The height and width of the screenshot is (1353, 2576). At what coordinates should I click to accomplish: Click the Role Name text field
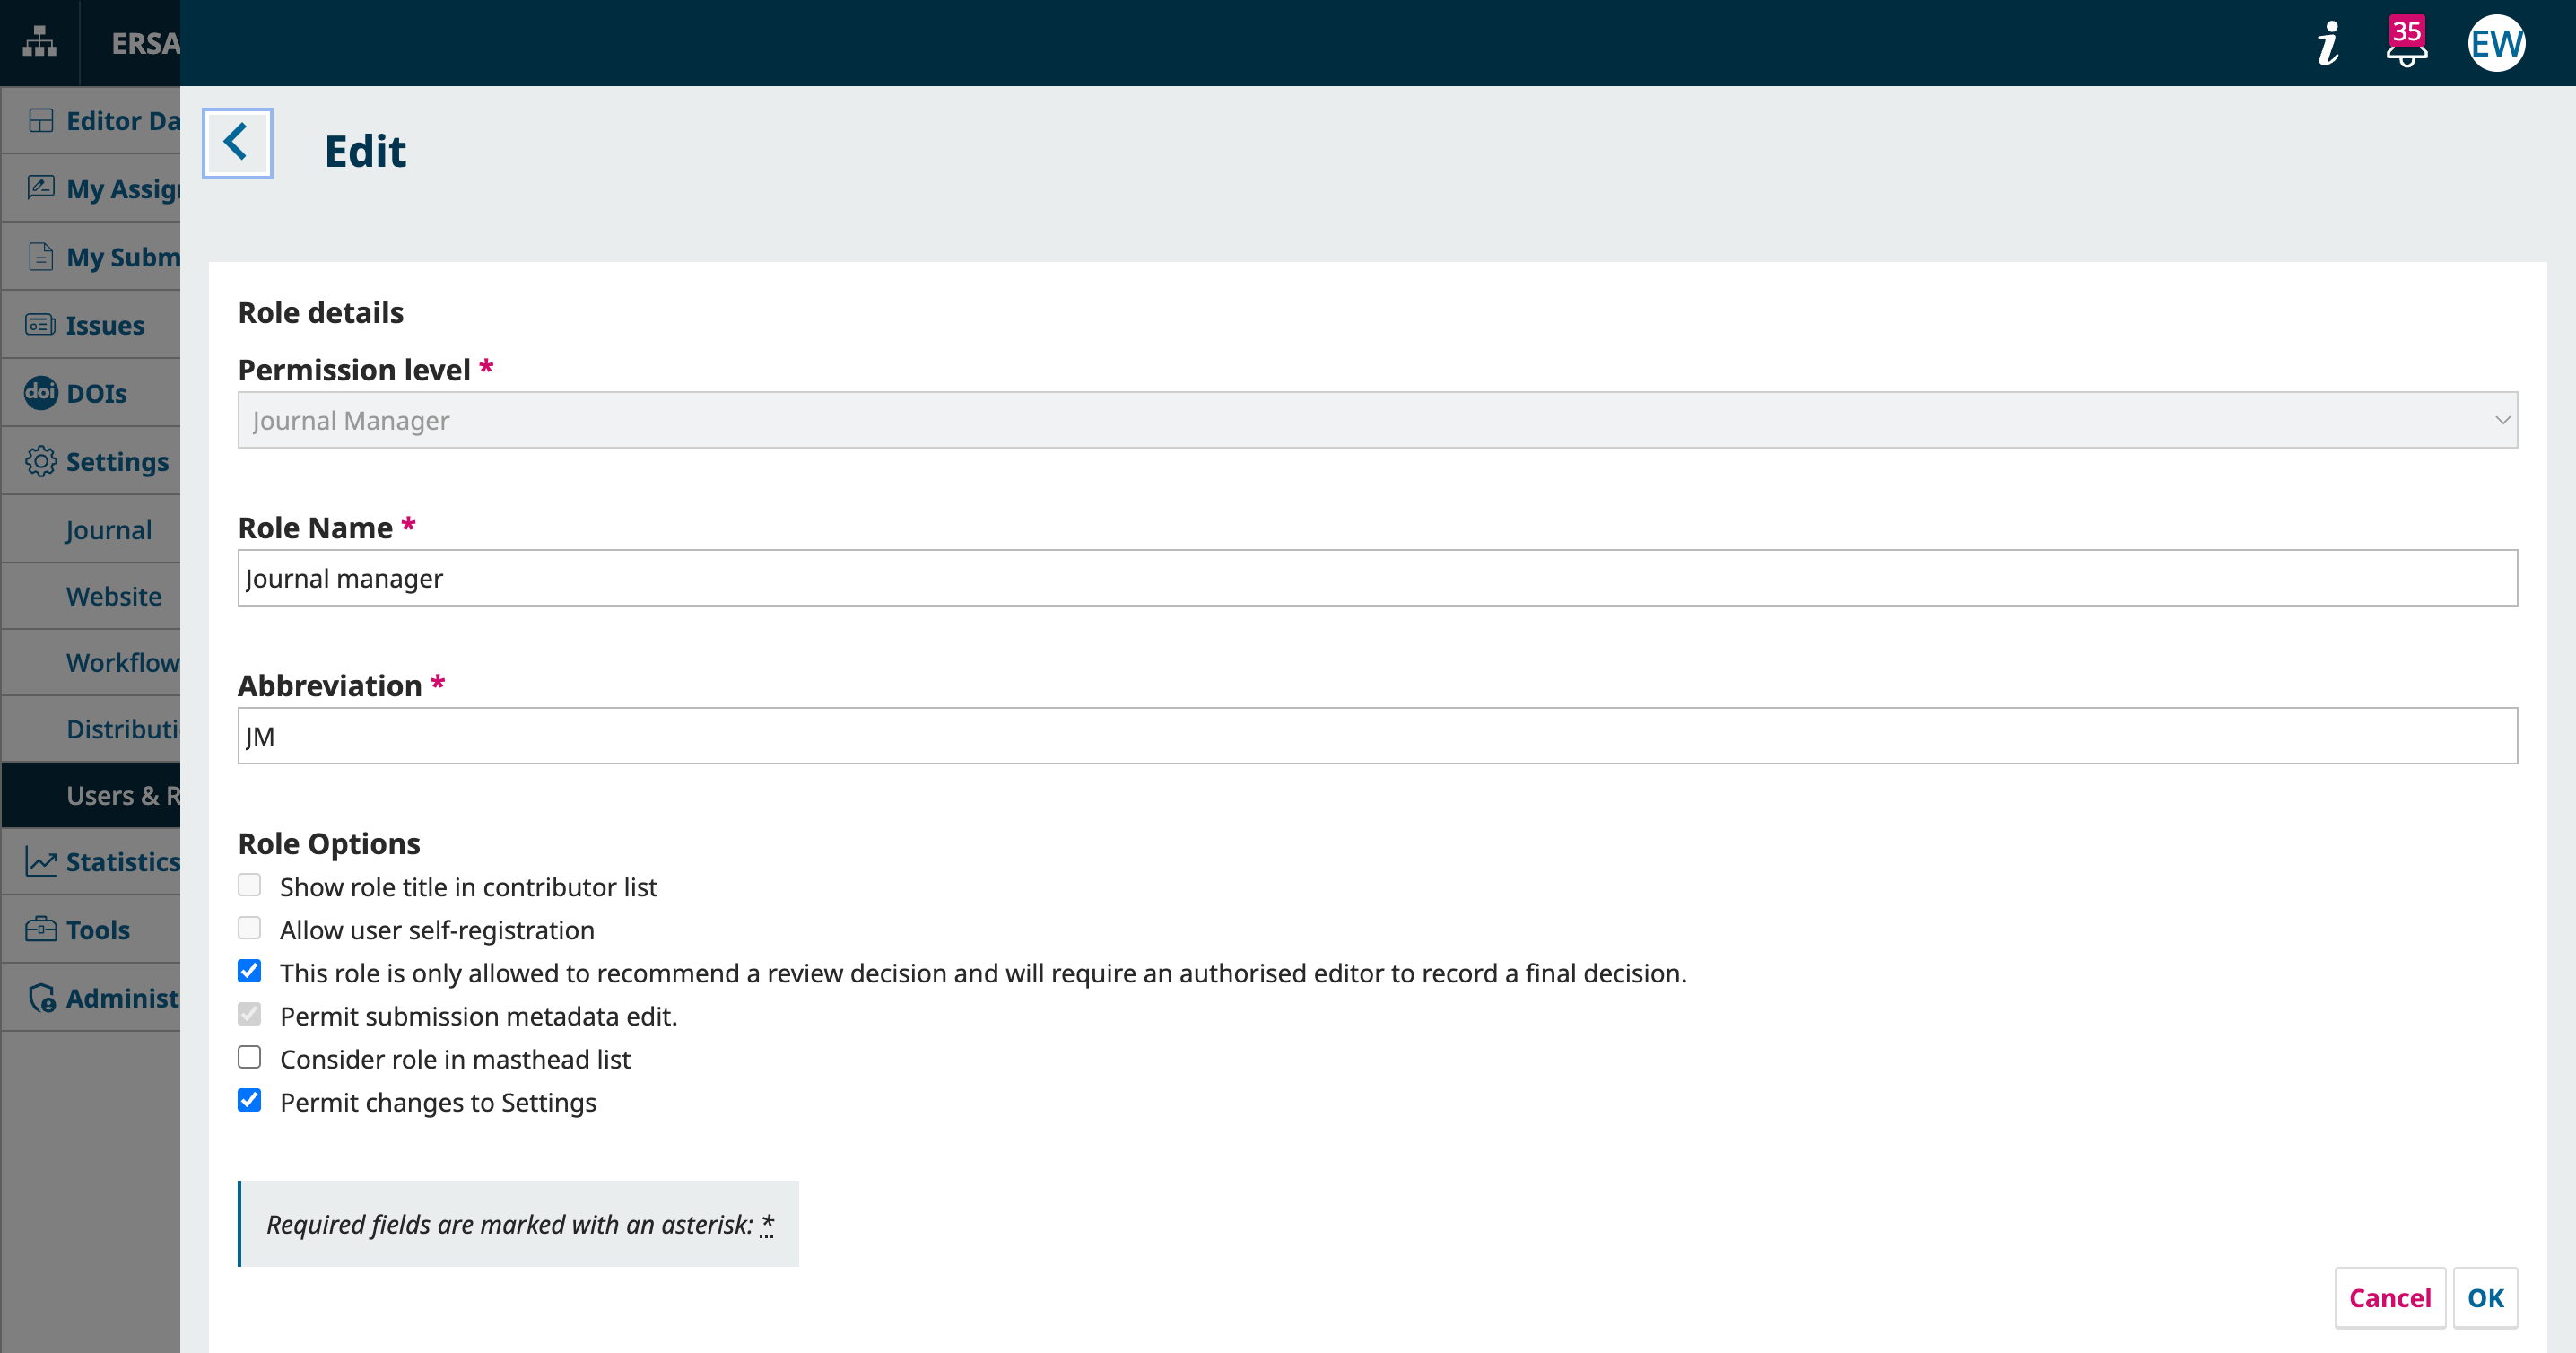click(x=1377, y=578)
